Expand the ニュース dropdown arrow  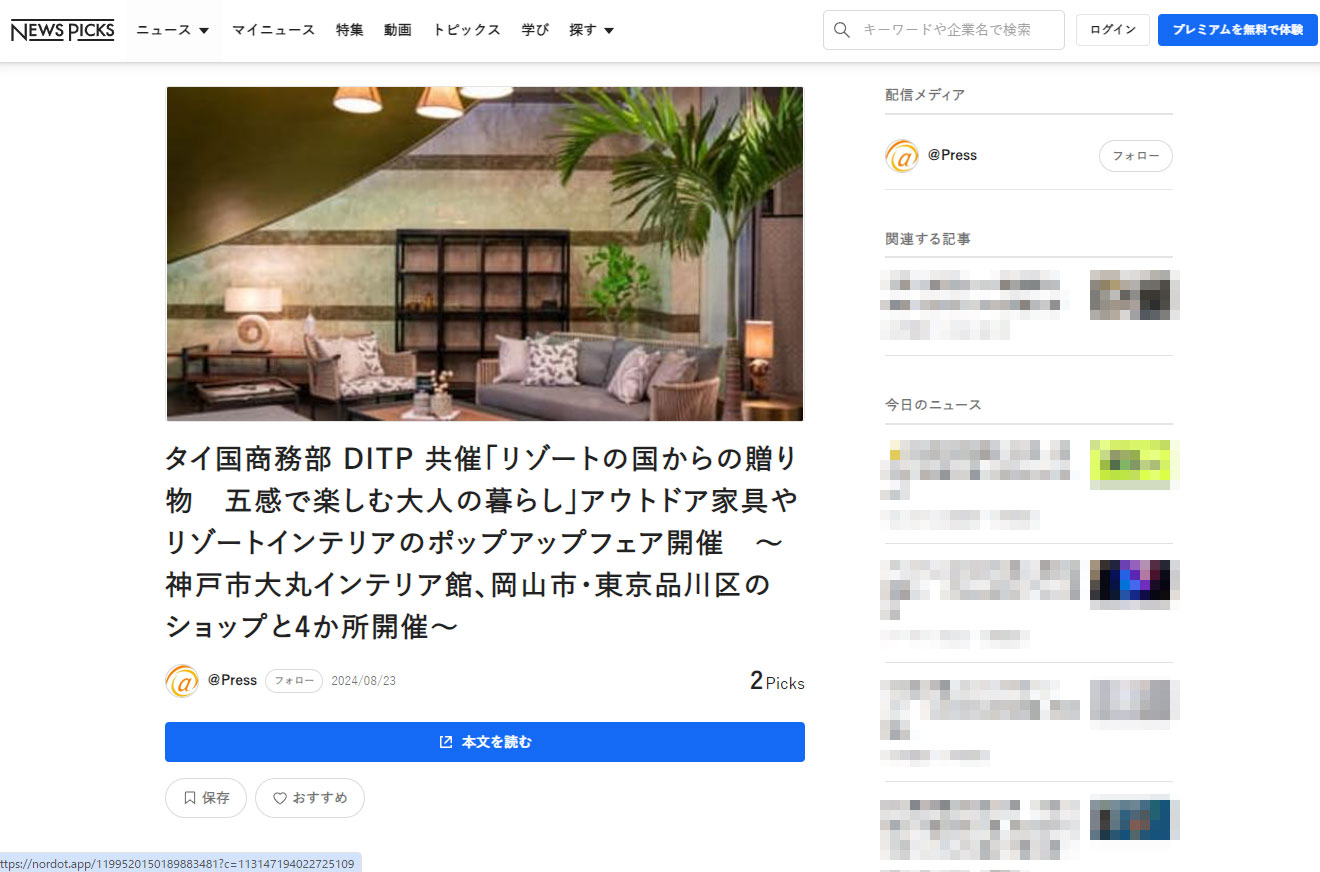point(204,30)
